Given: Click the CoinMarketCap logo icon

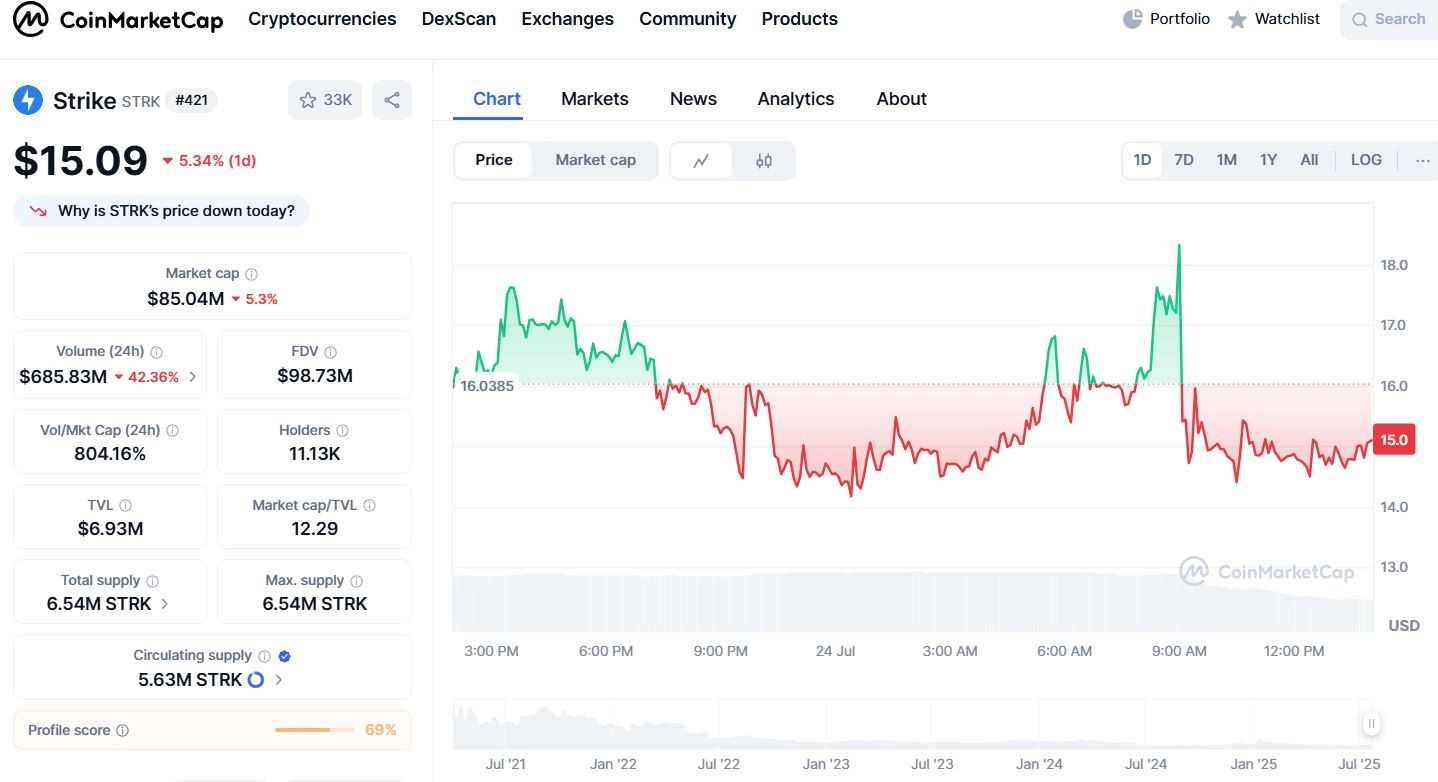Looking at the screenshot, I should 31,19.
